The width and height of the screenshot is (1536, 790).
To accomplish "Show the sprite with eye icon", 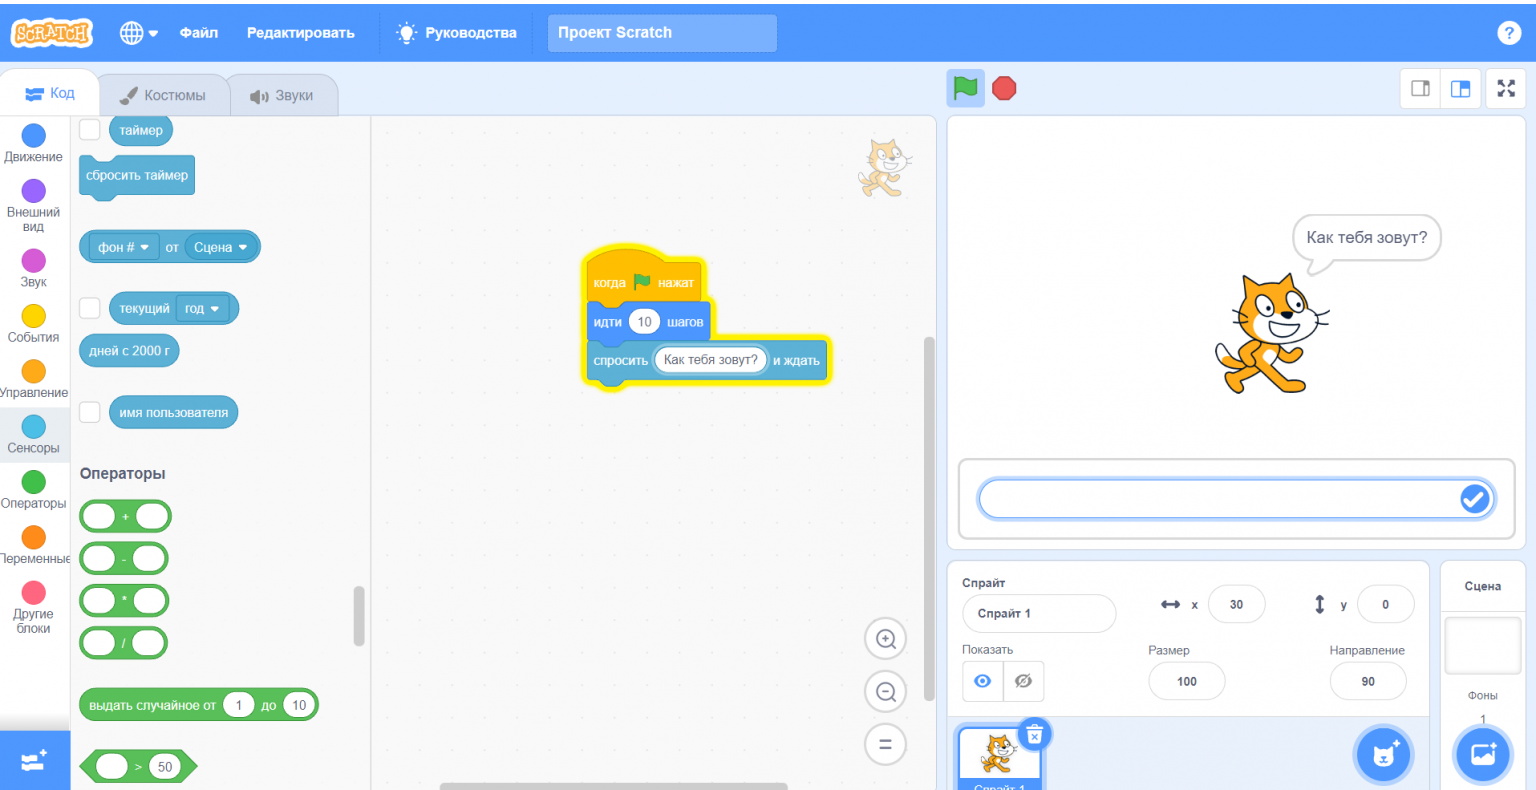I will [983, 681].
